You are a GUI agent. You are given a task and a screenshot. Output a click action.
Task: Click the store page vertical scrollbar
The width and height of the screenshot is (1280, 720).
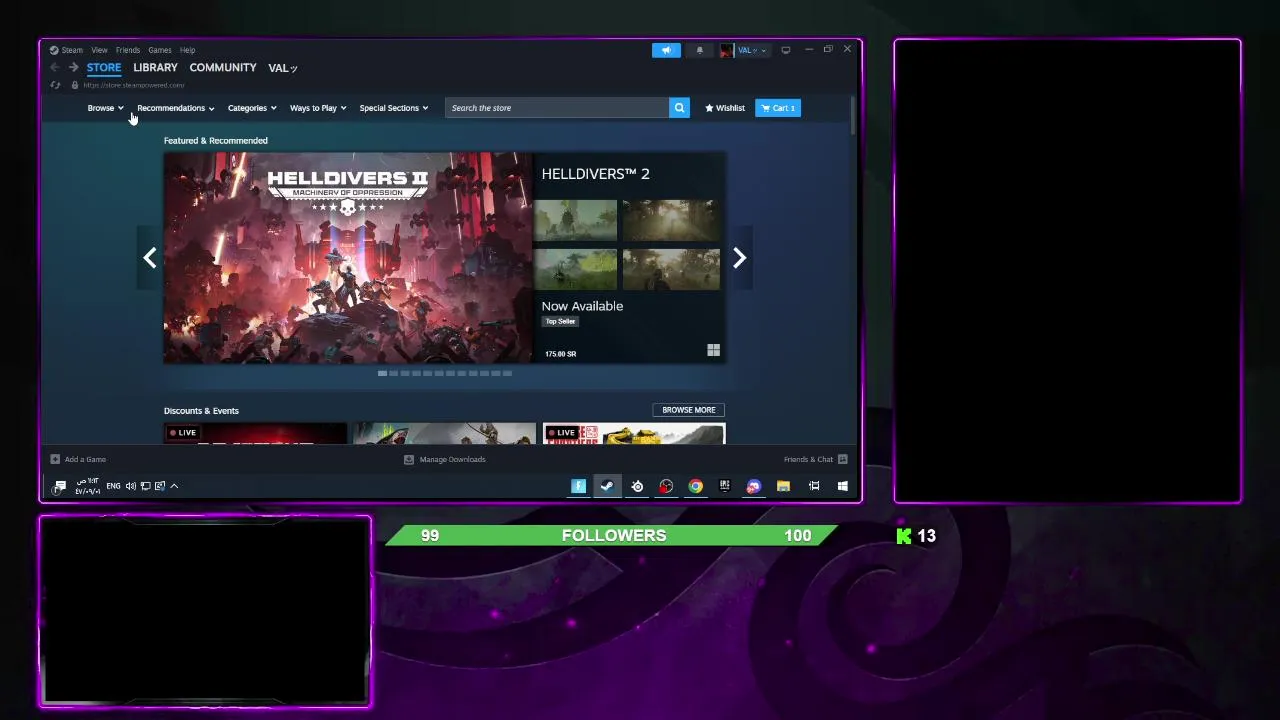853,116
